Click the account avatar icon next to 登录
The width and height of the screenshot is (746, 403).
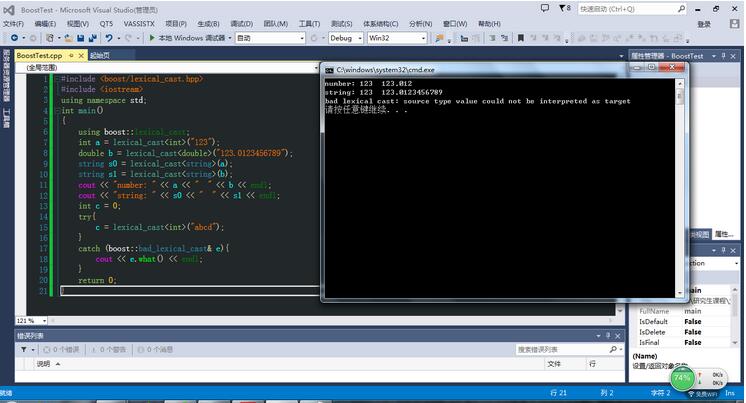coord(734,24)
